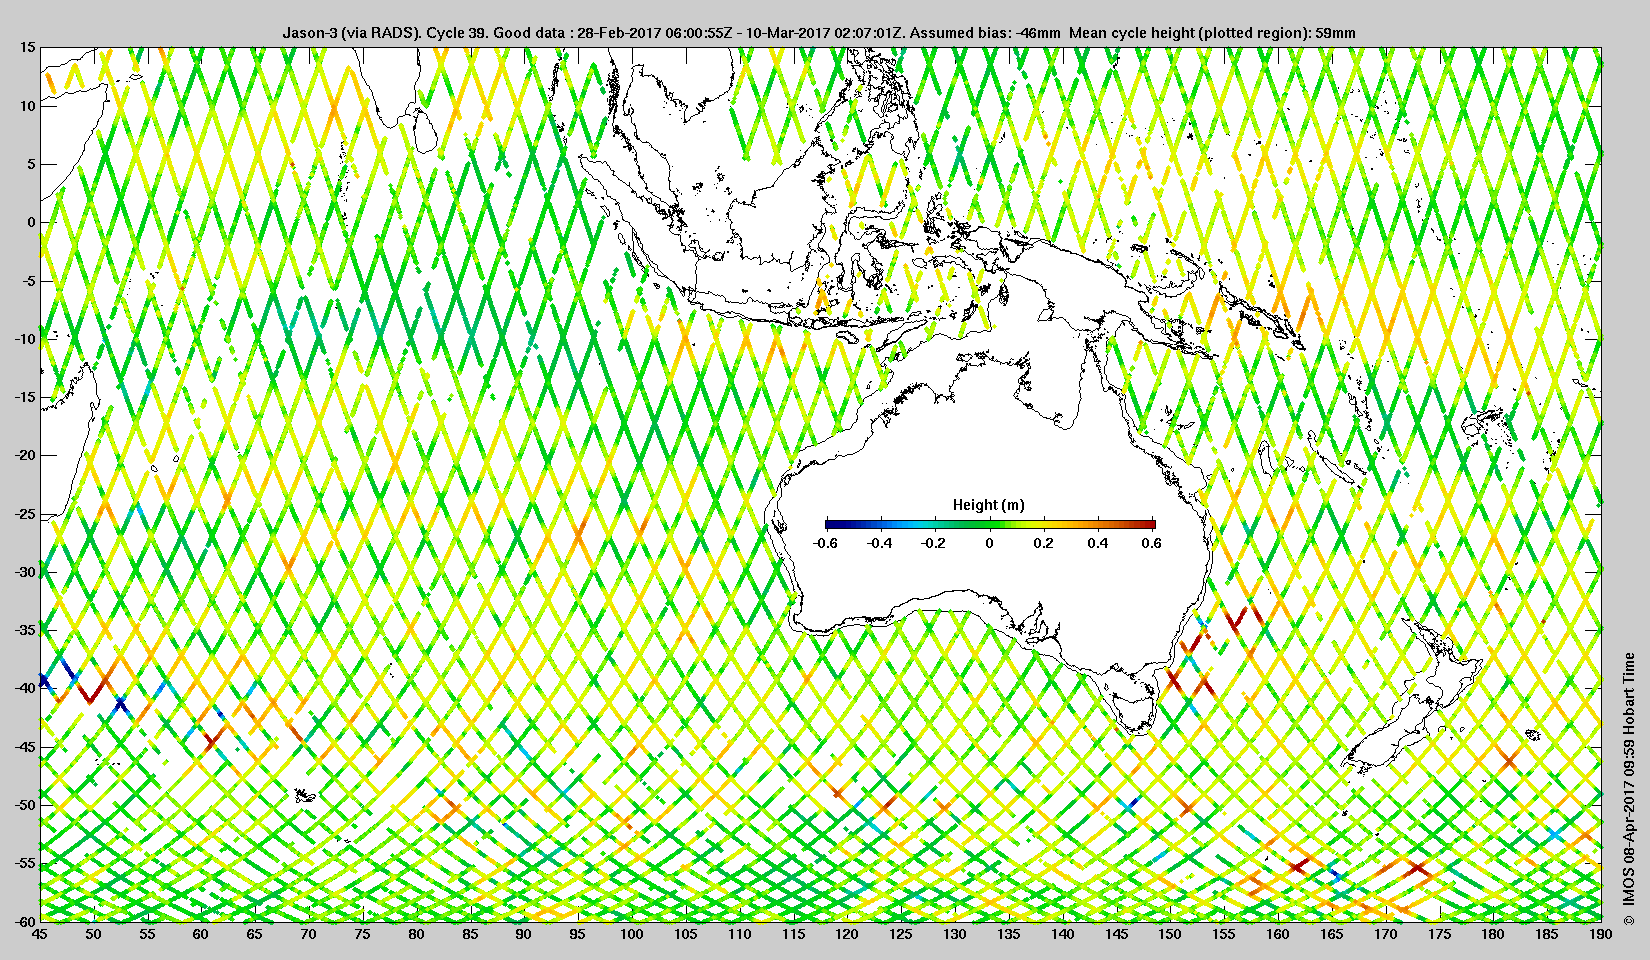Click longitude axis label 45
Viewport: 1650px width, 960px height.
(39, 935)
